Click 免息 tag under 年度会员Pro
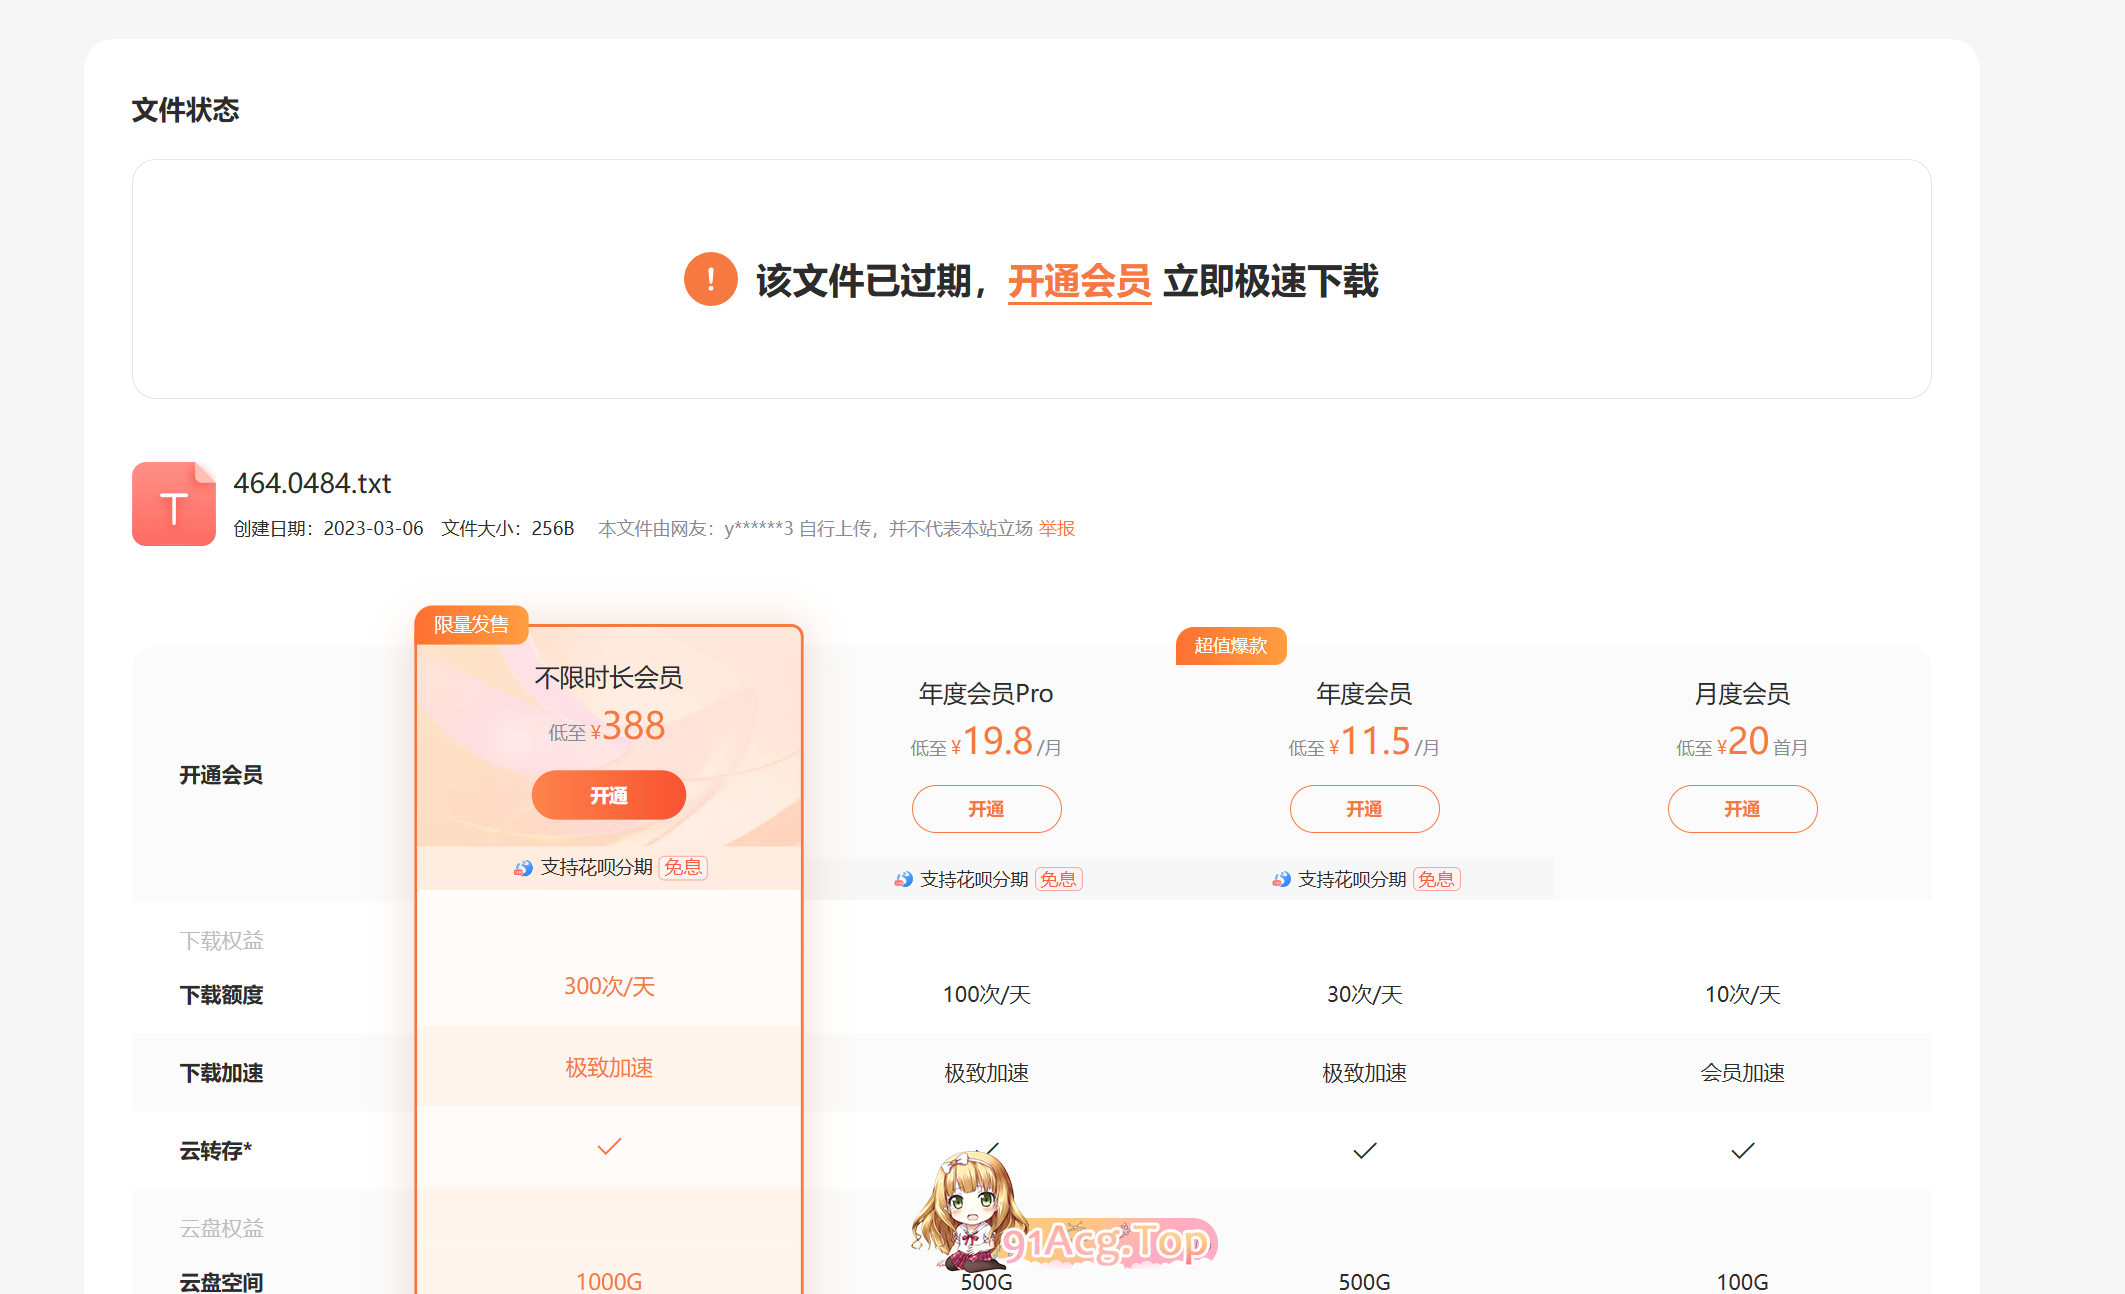Image resolution: width=2125 pixels, height=1294 pixels. coord(1058,880)
